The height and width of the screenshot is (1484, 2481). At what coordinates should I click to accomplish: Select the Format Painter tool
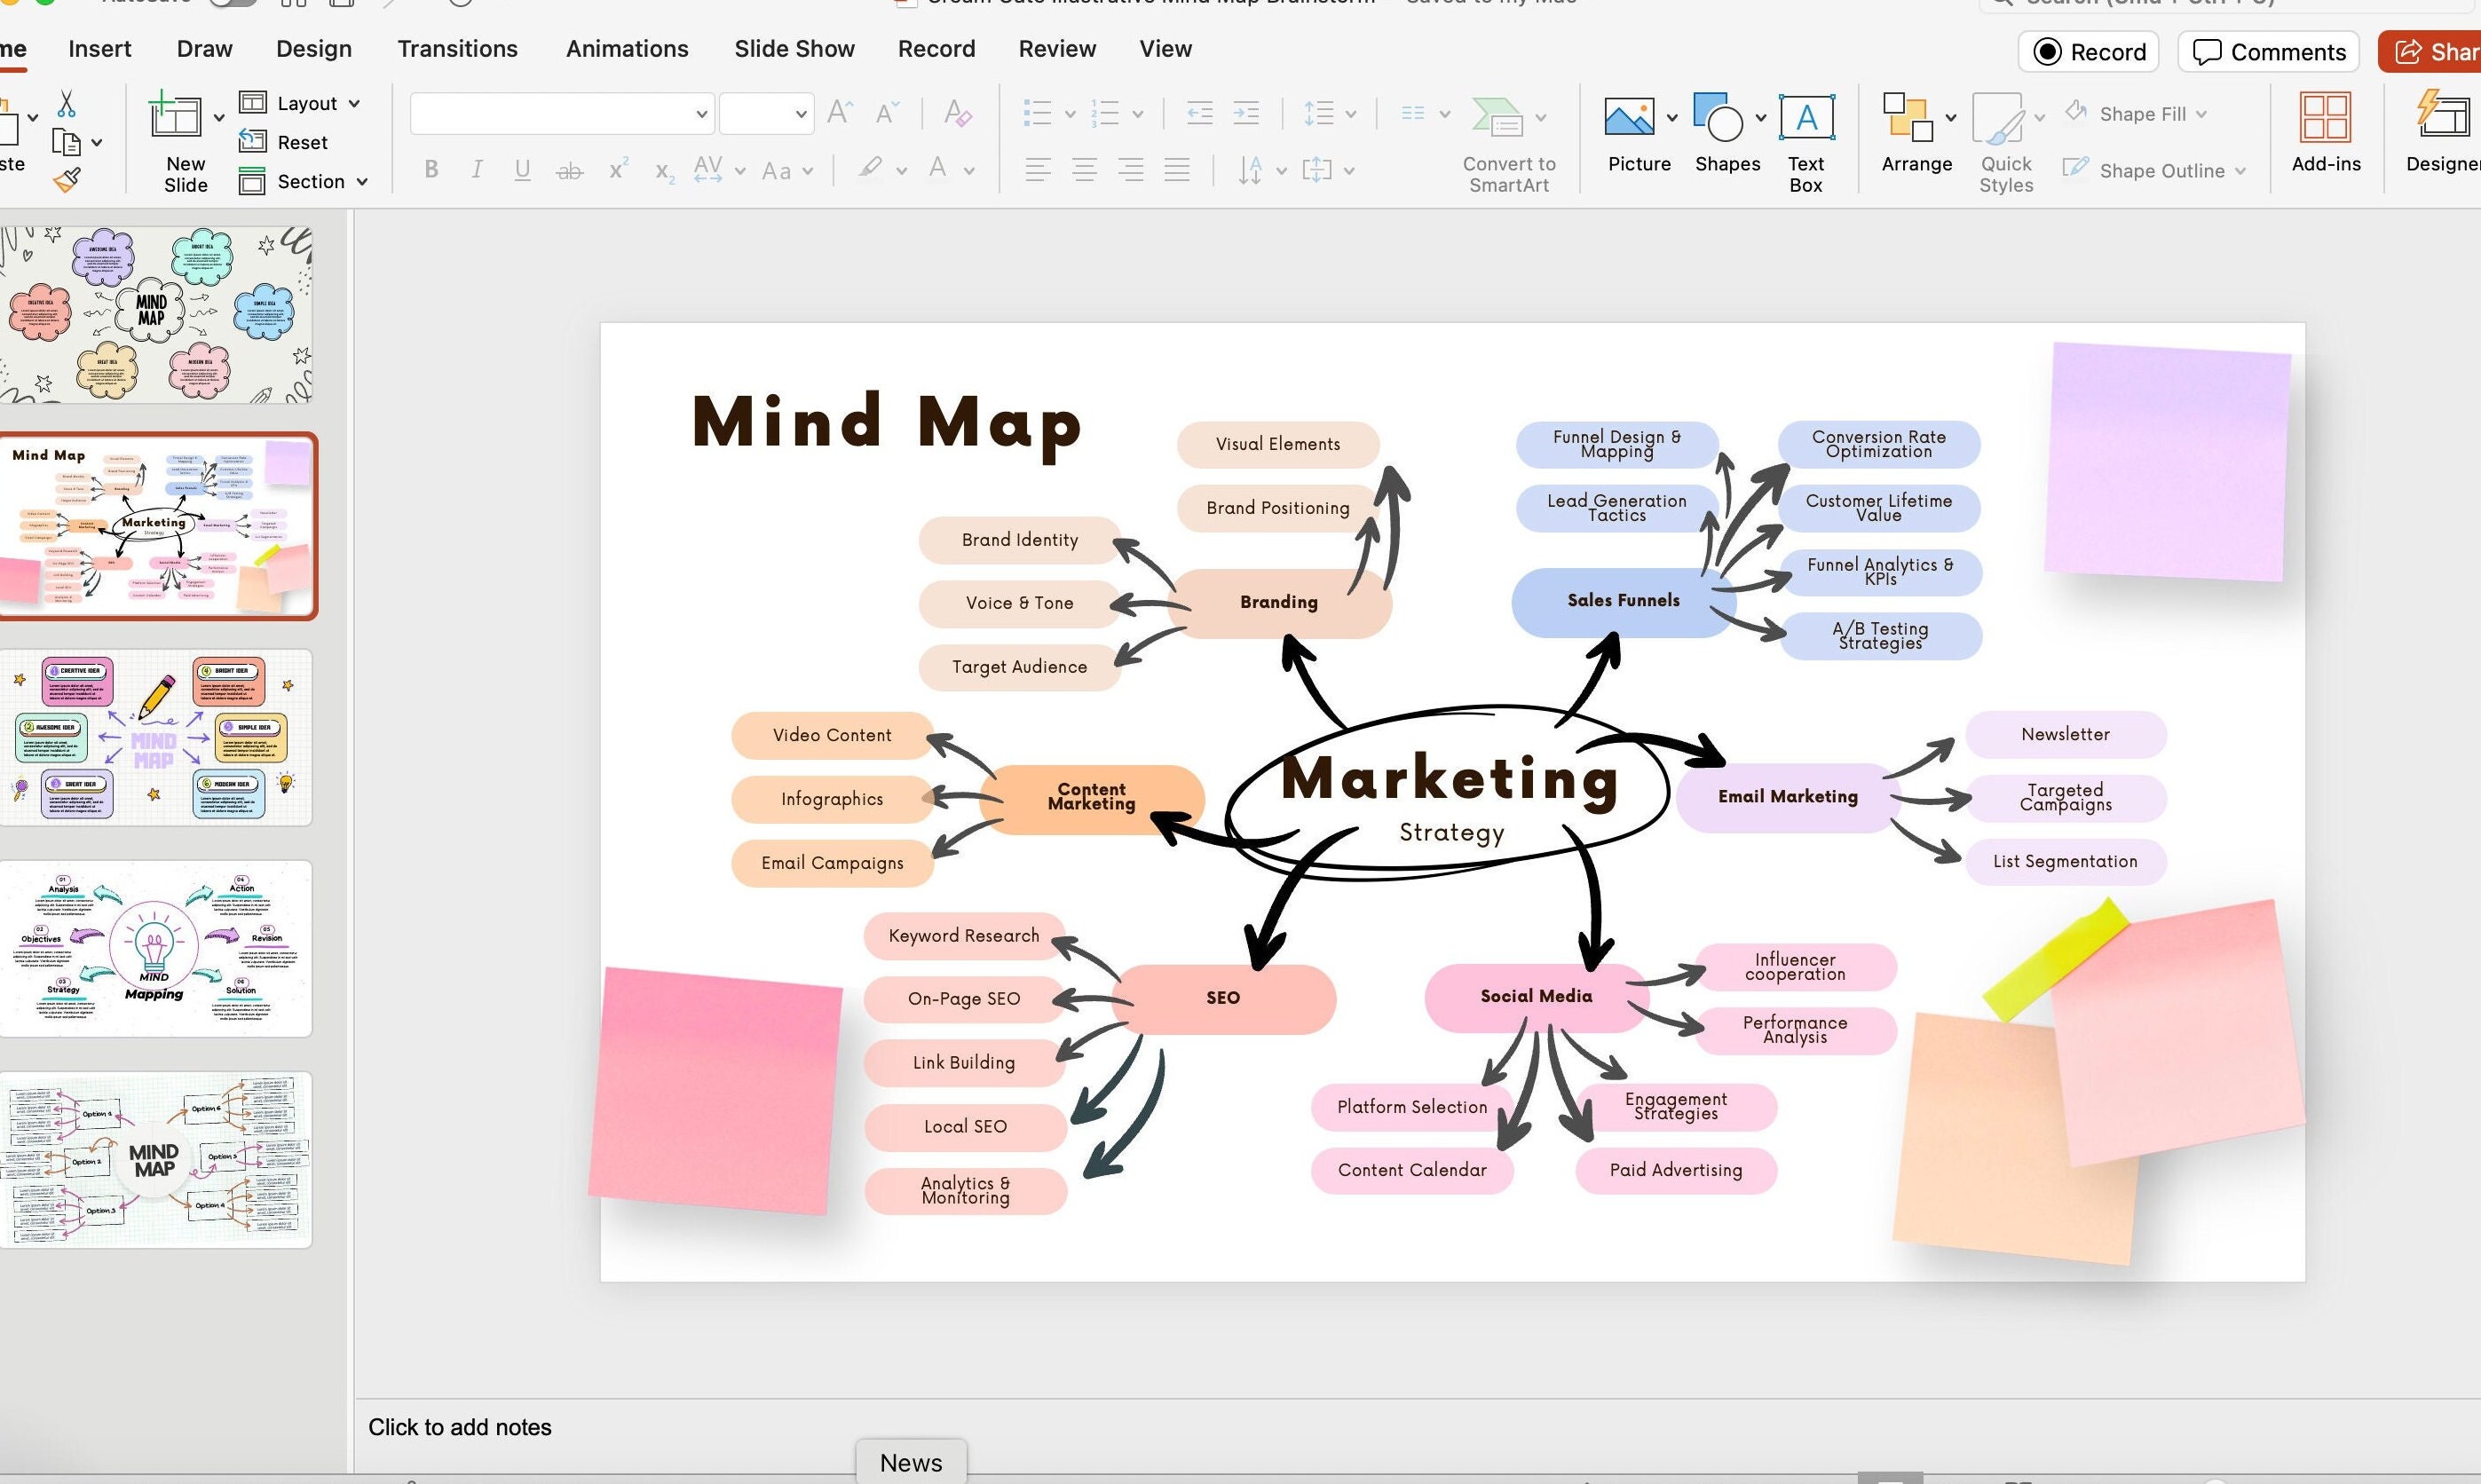[x=66, y=178]
